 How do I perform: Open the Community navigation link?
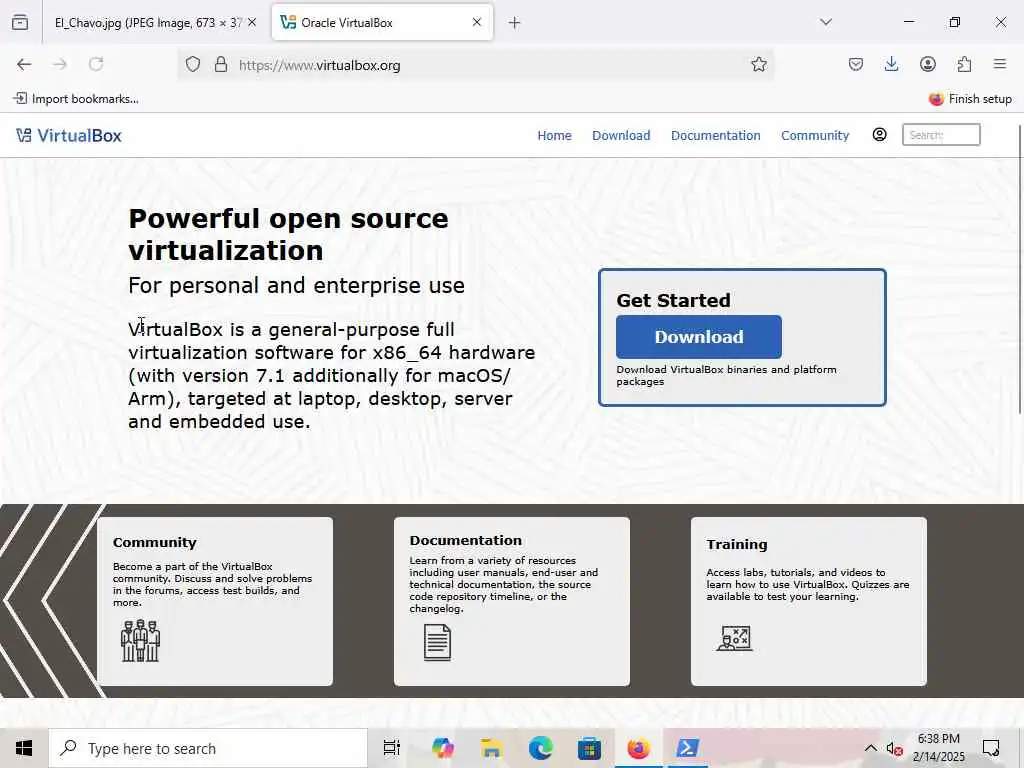point(815,135)
